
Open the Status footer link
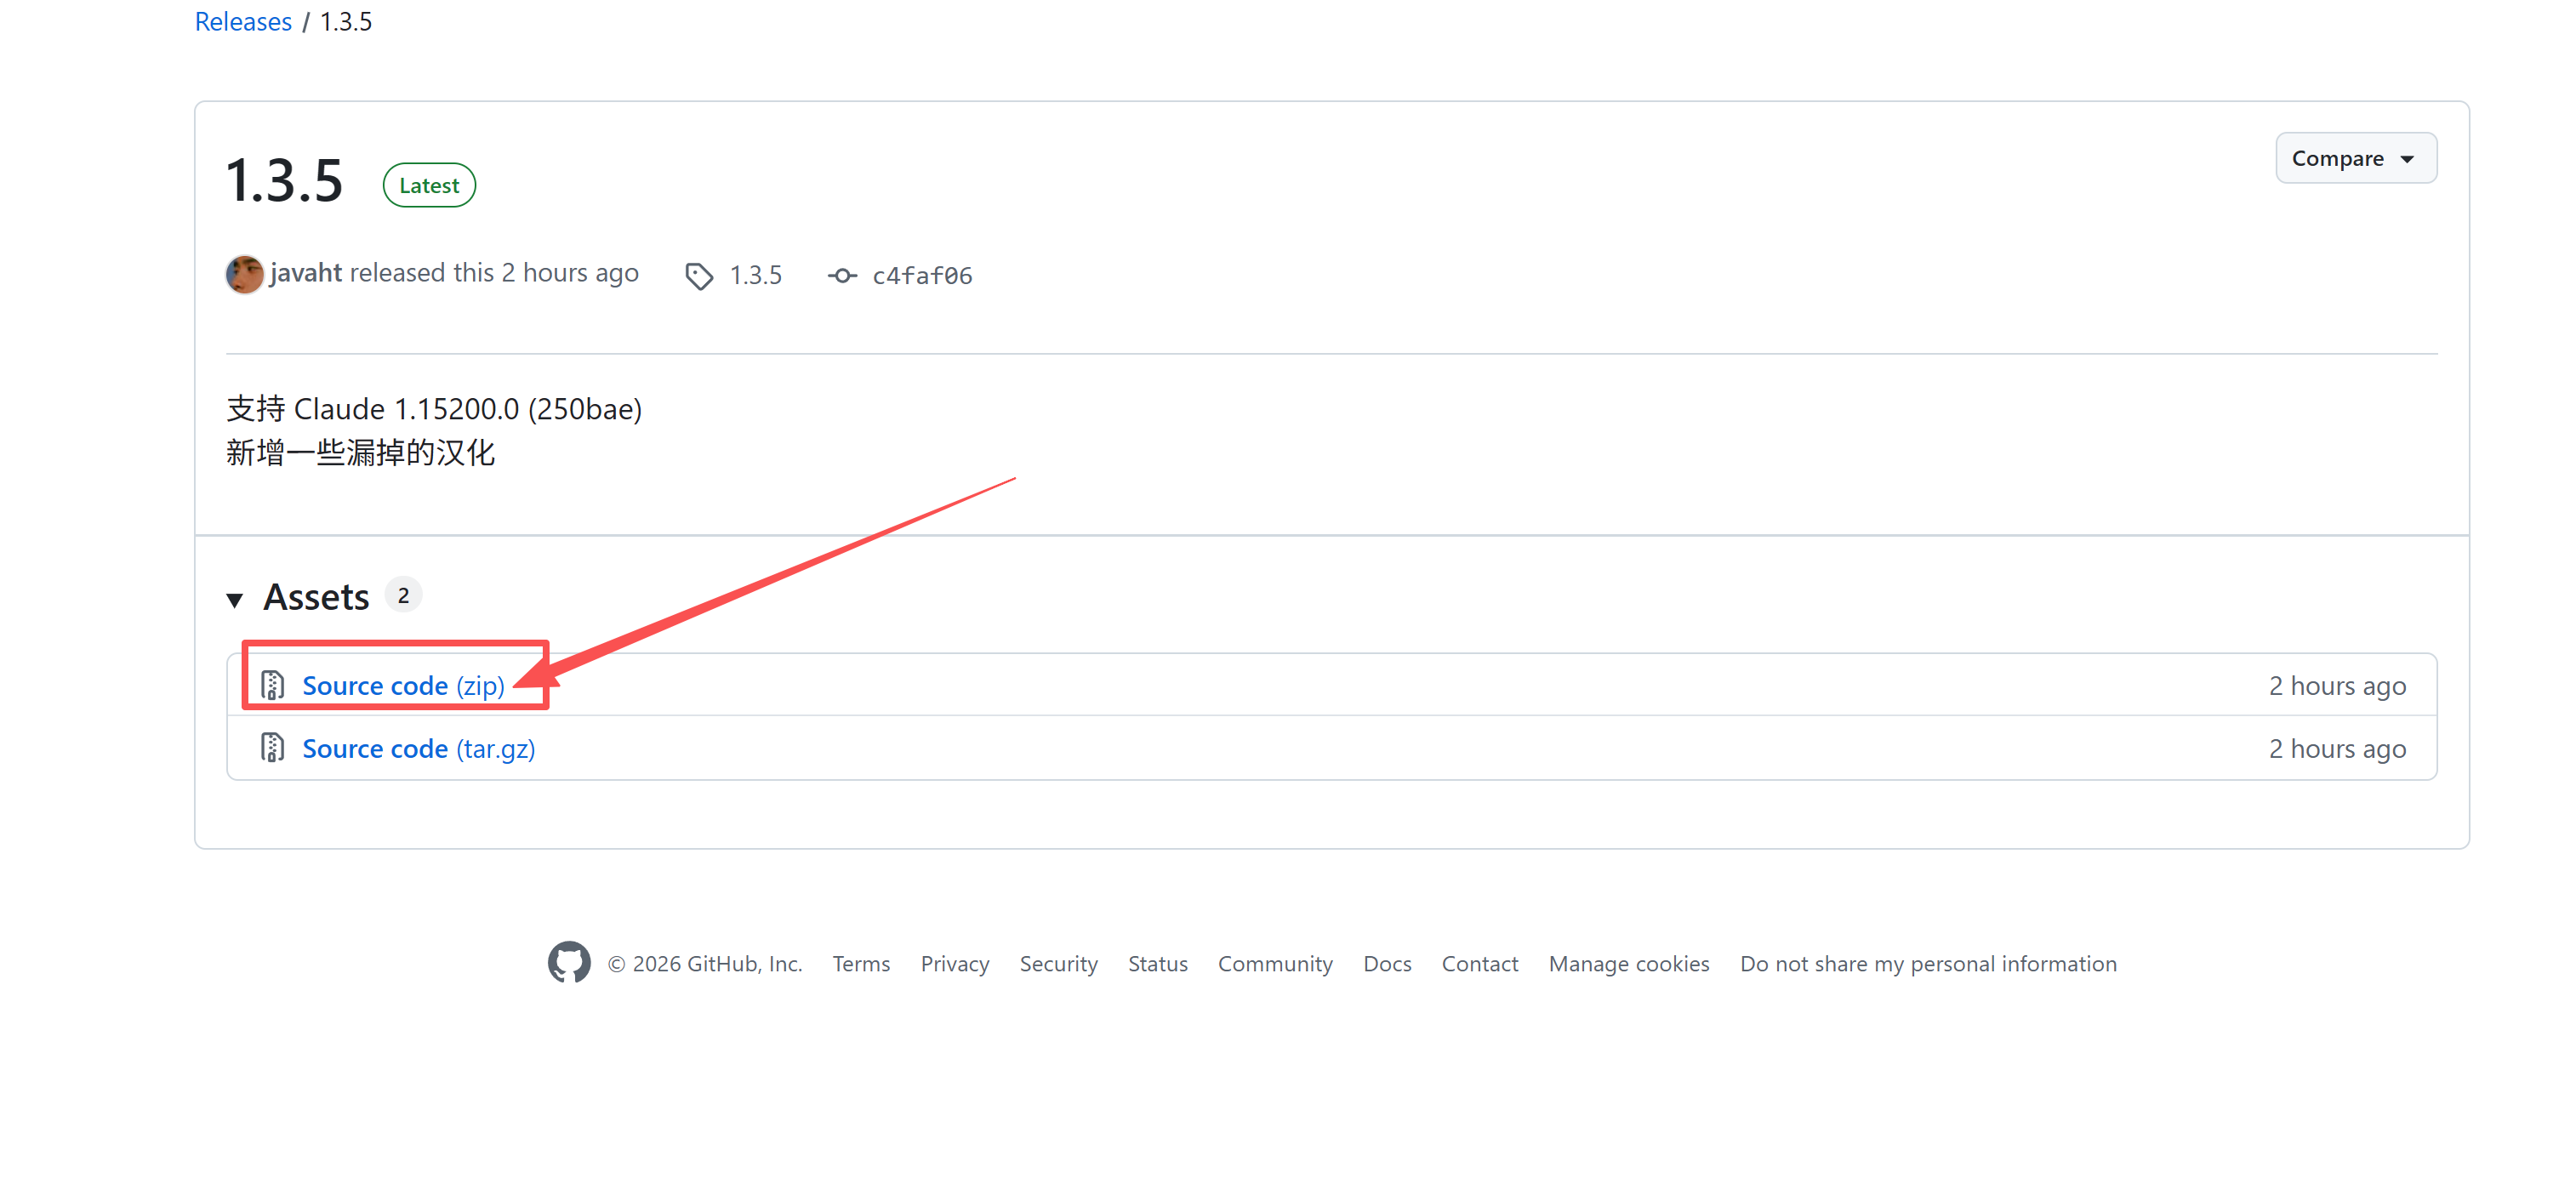pyautogui.click(x=1158, y=964)
